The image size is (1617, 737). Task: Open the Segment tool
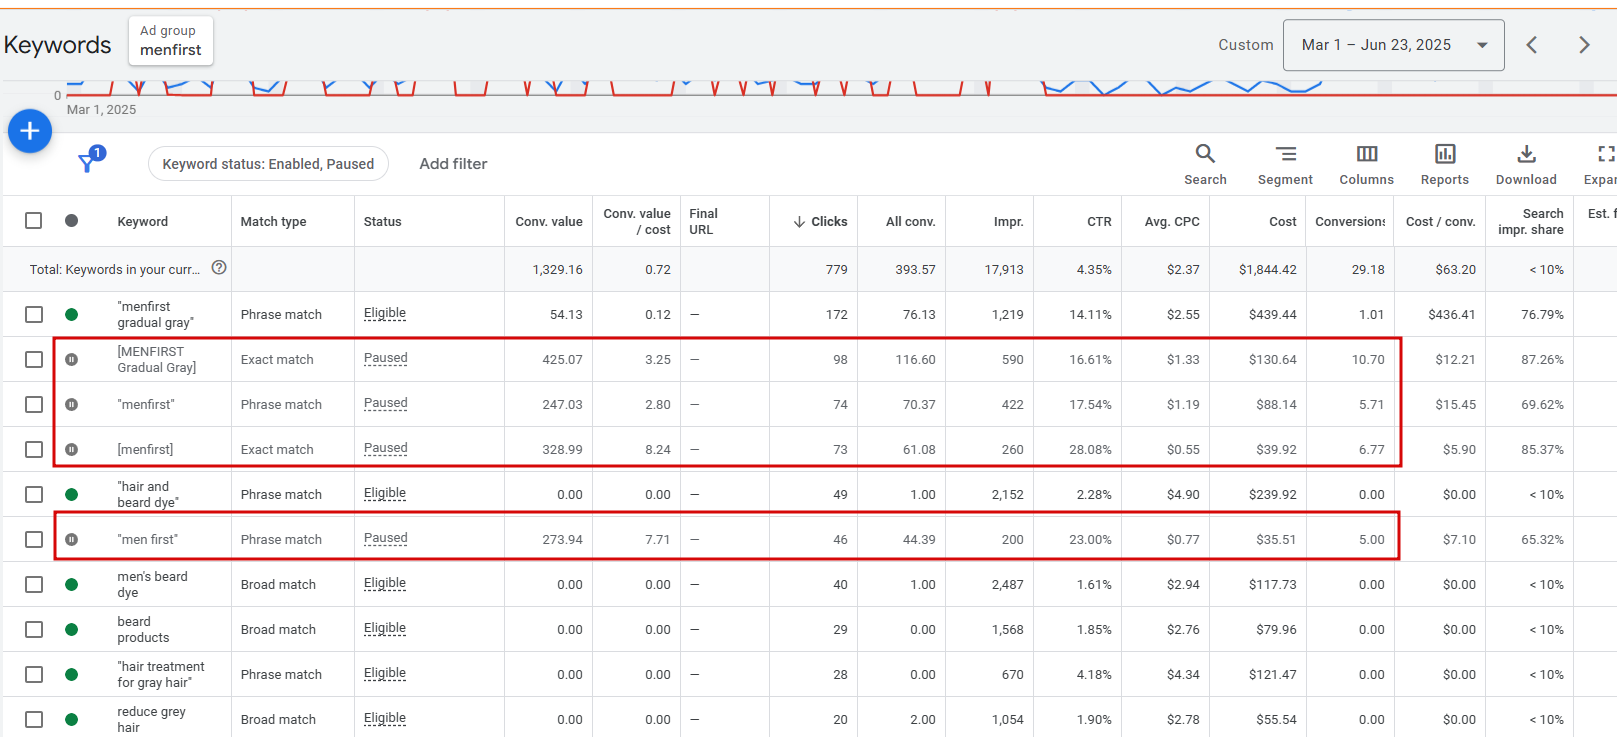[1285, 165]
